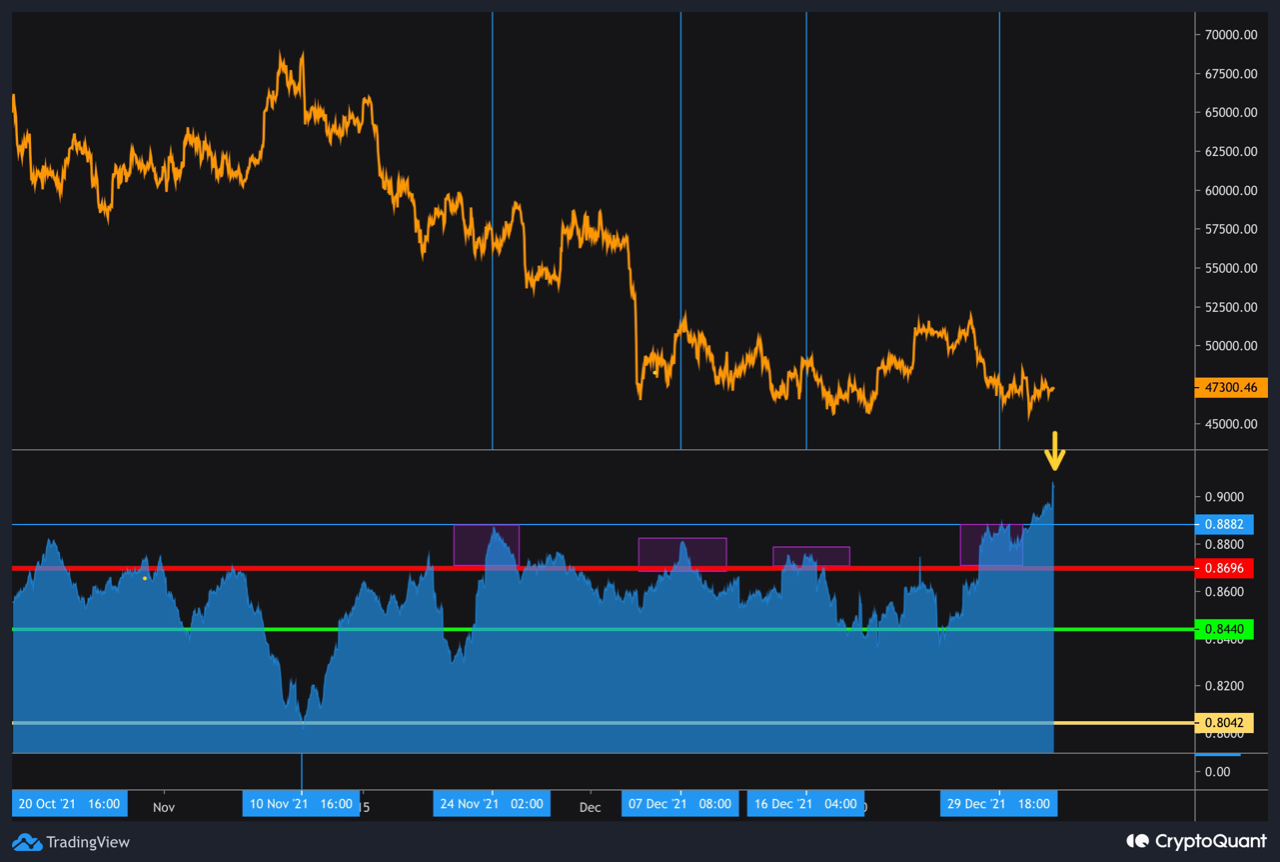Click the 10 Nov '21 16:00 date marker
This screenshot has width=1280, height=862.
click(300, 804)
